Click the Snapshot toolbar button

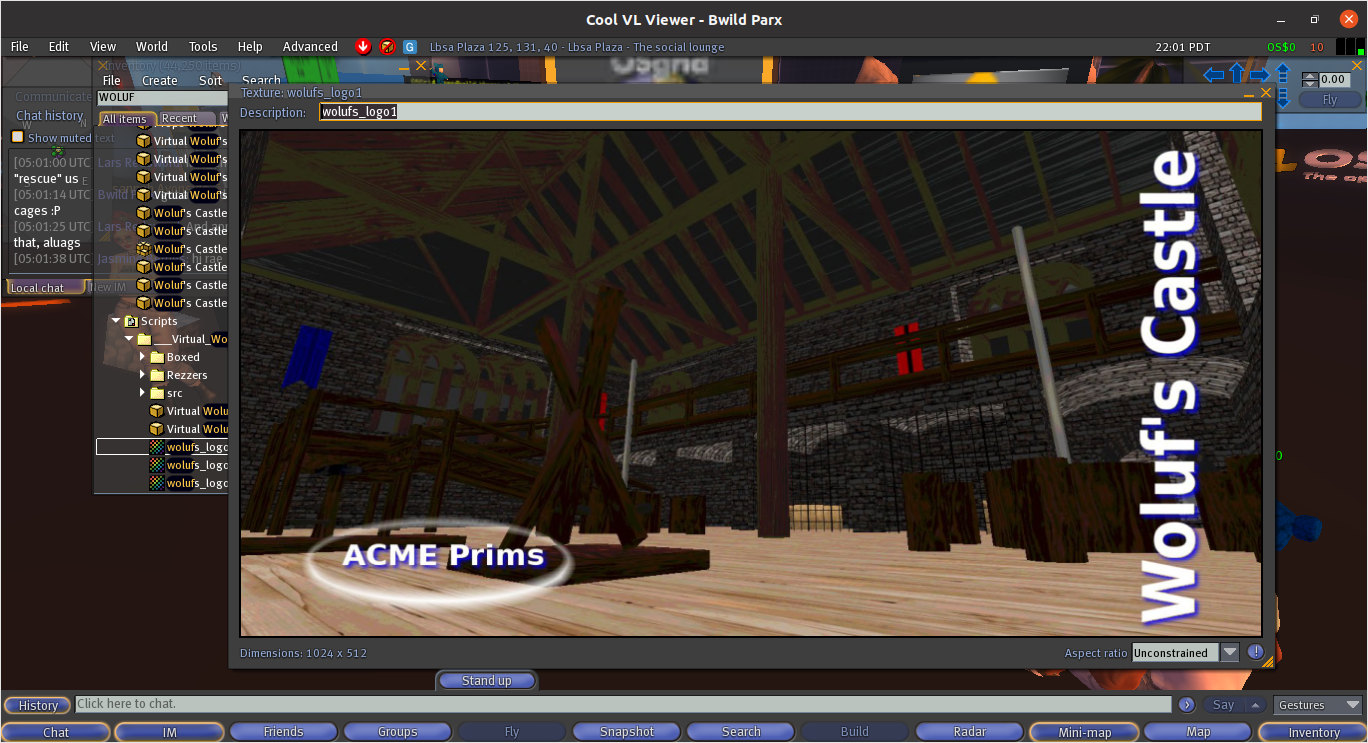pyautogui.click(x=627, y=732)
